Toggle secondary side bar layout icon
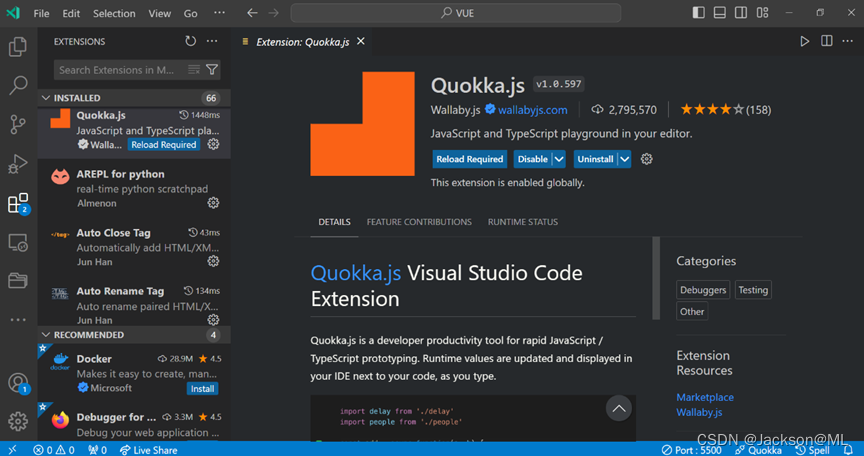Screen dimensions: 864x456 pos(741,13)
